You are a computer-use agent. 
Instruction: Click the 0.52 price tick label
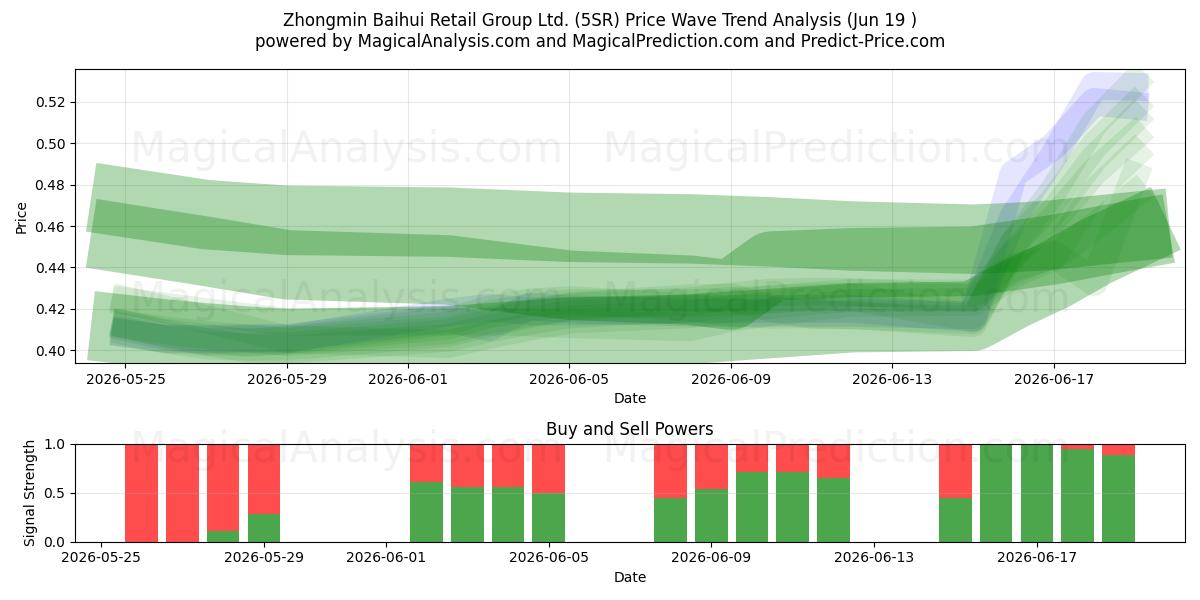52,102
